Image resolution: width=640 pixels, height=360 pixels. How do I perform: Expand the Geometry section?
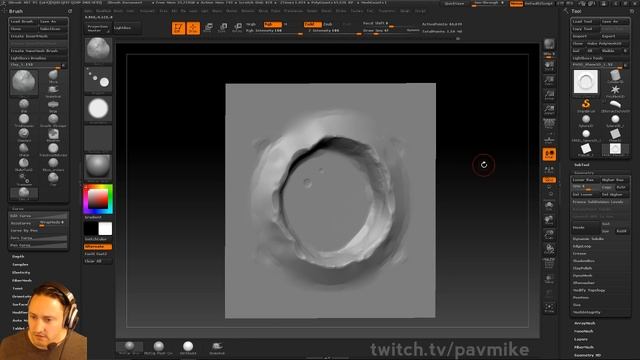(x=584, y=173)
